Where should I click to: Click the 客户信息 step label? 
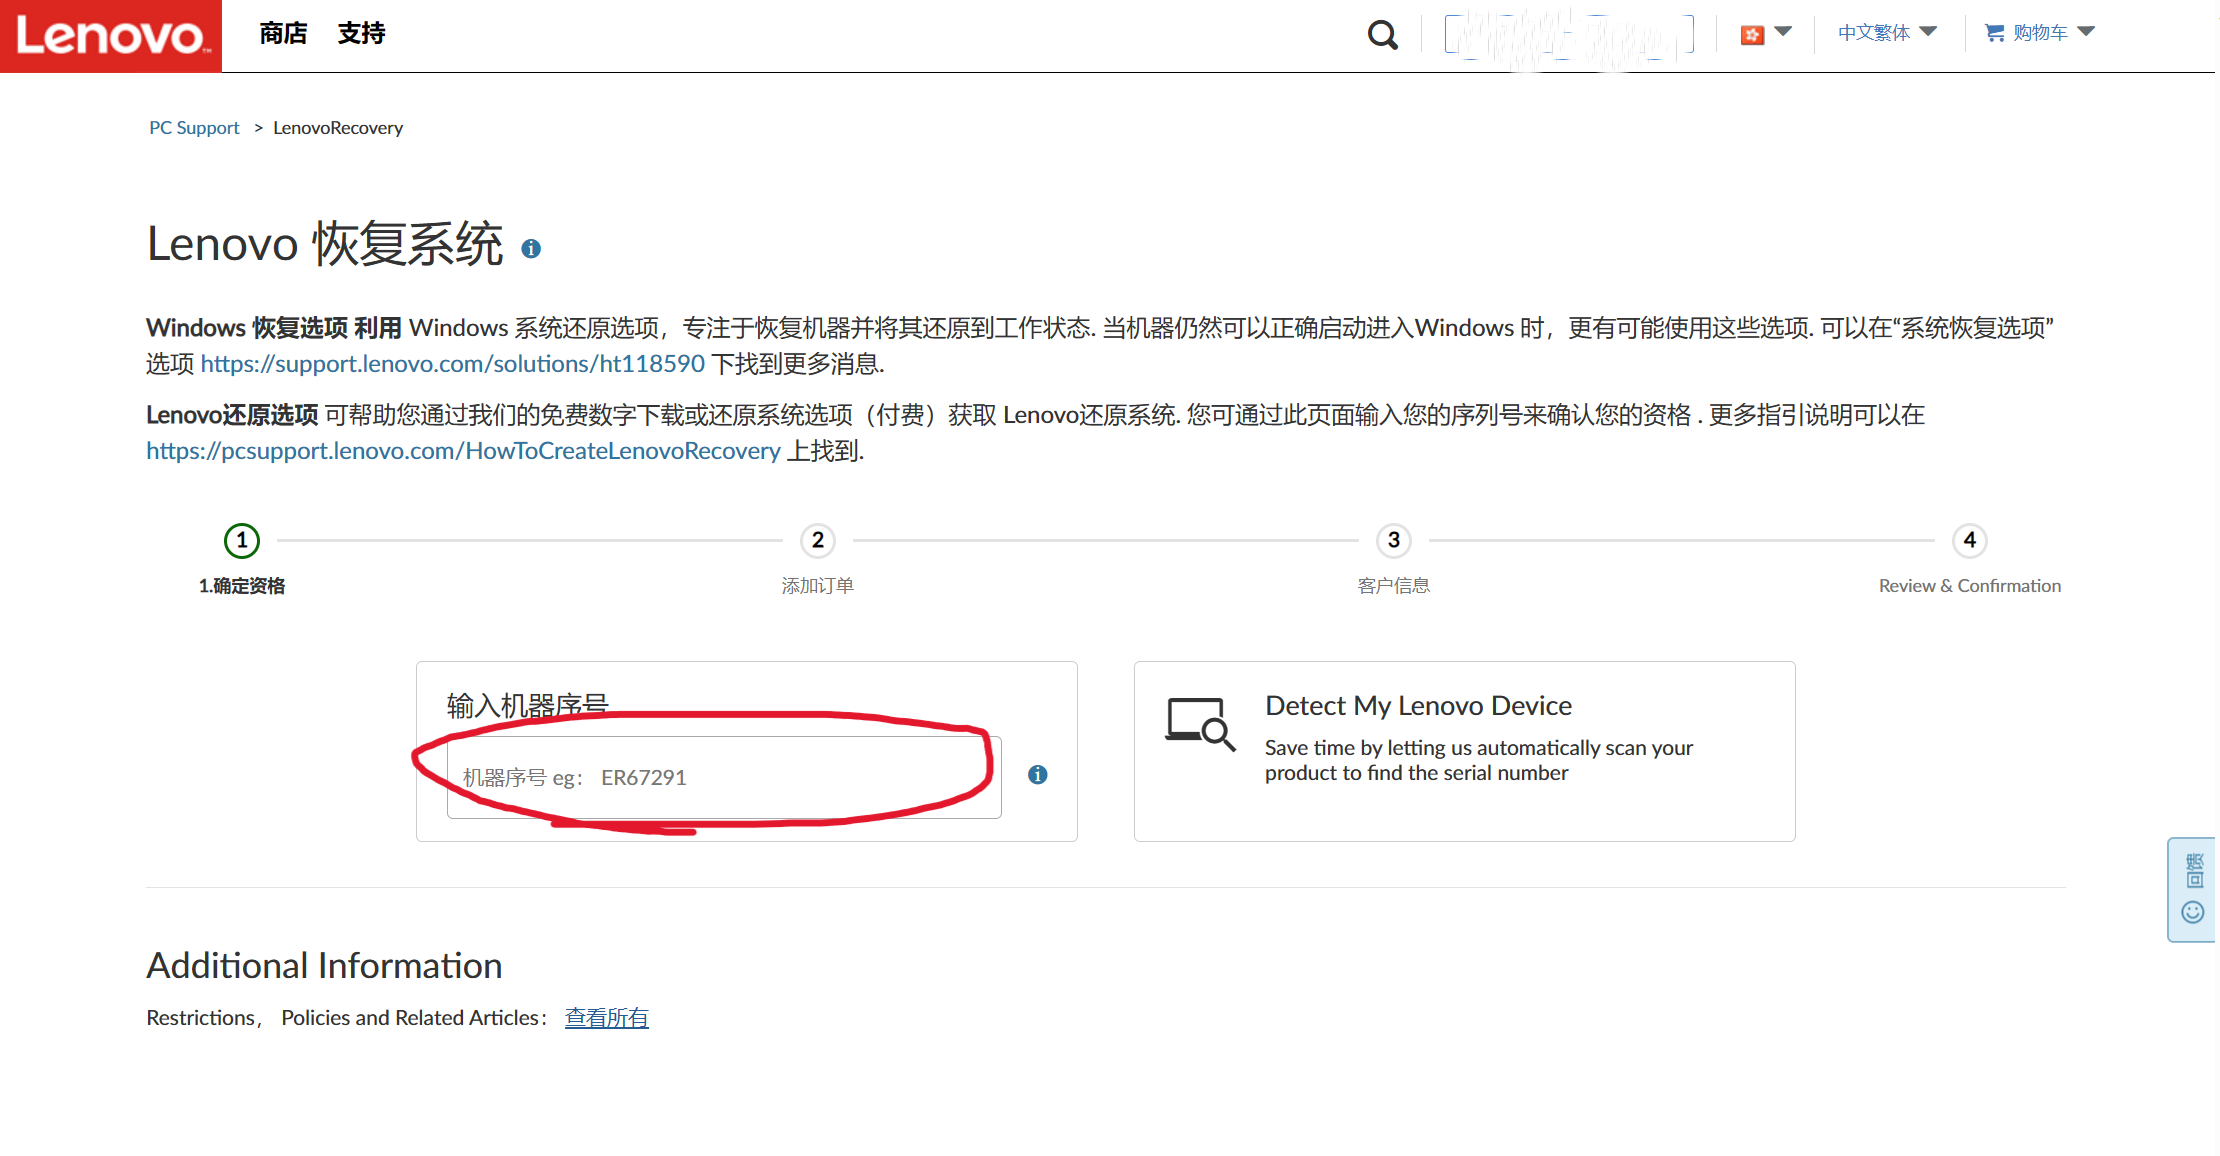(1394, 586)
